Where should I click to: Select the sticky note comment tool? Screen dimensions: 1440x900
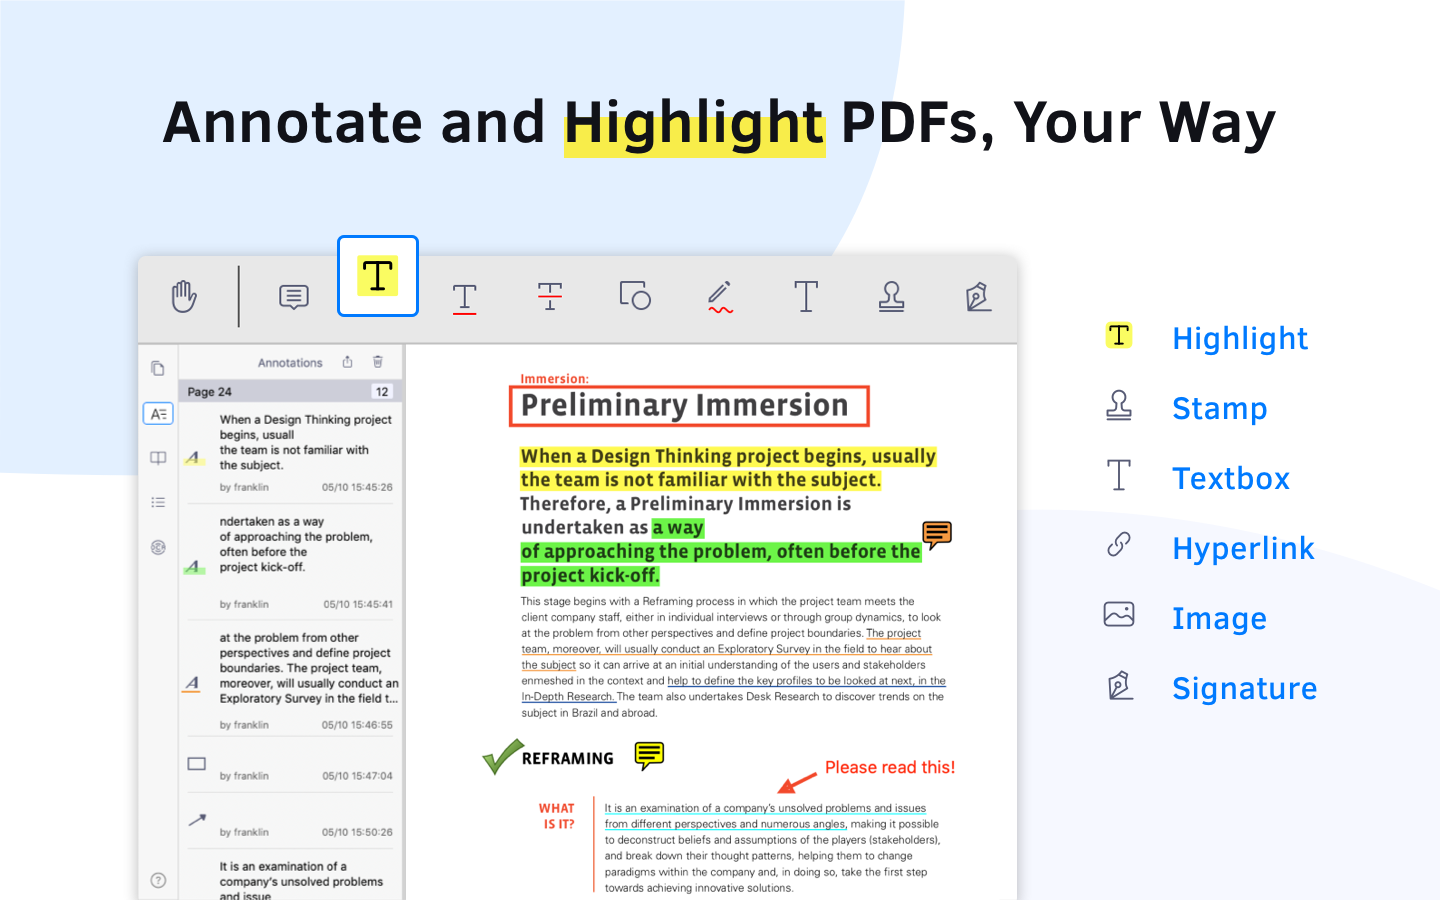[292, 296]
